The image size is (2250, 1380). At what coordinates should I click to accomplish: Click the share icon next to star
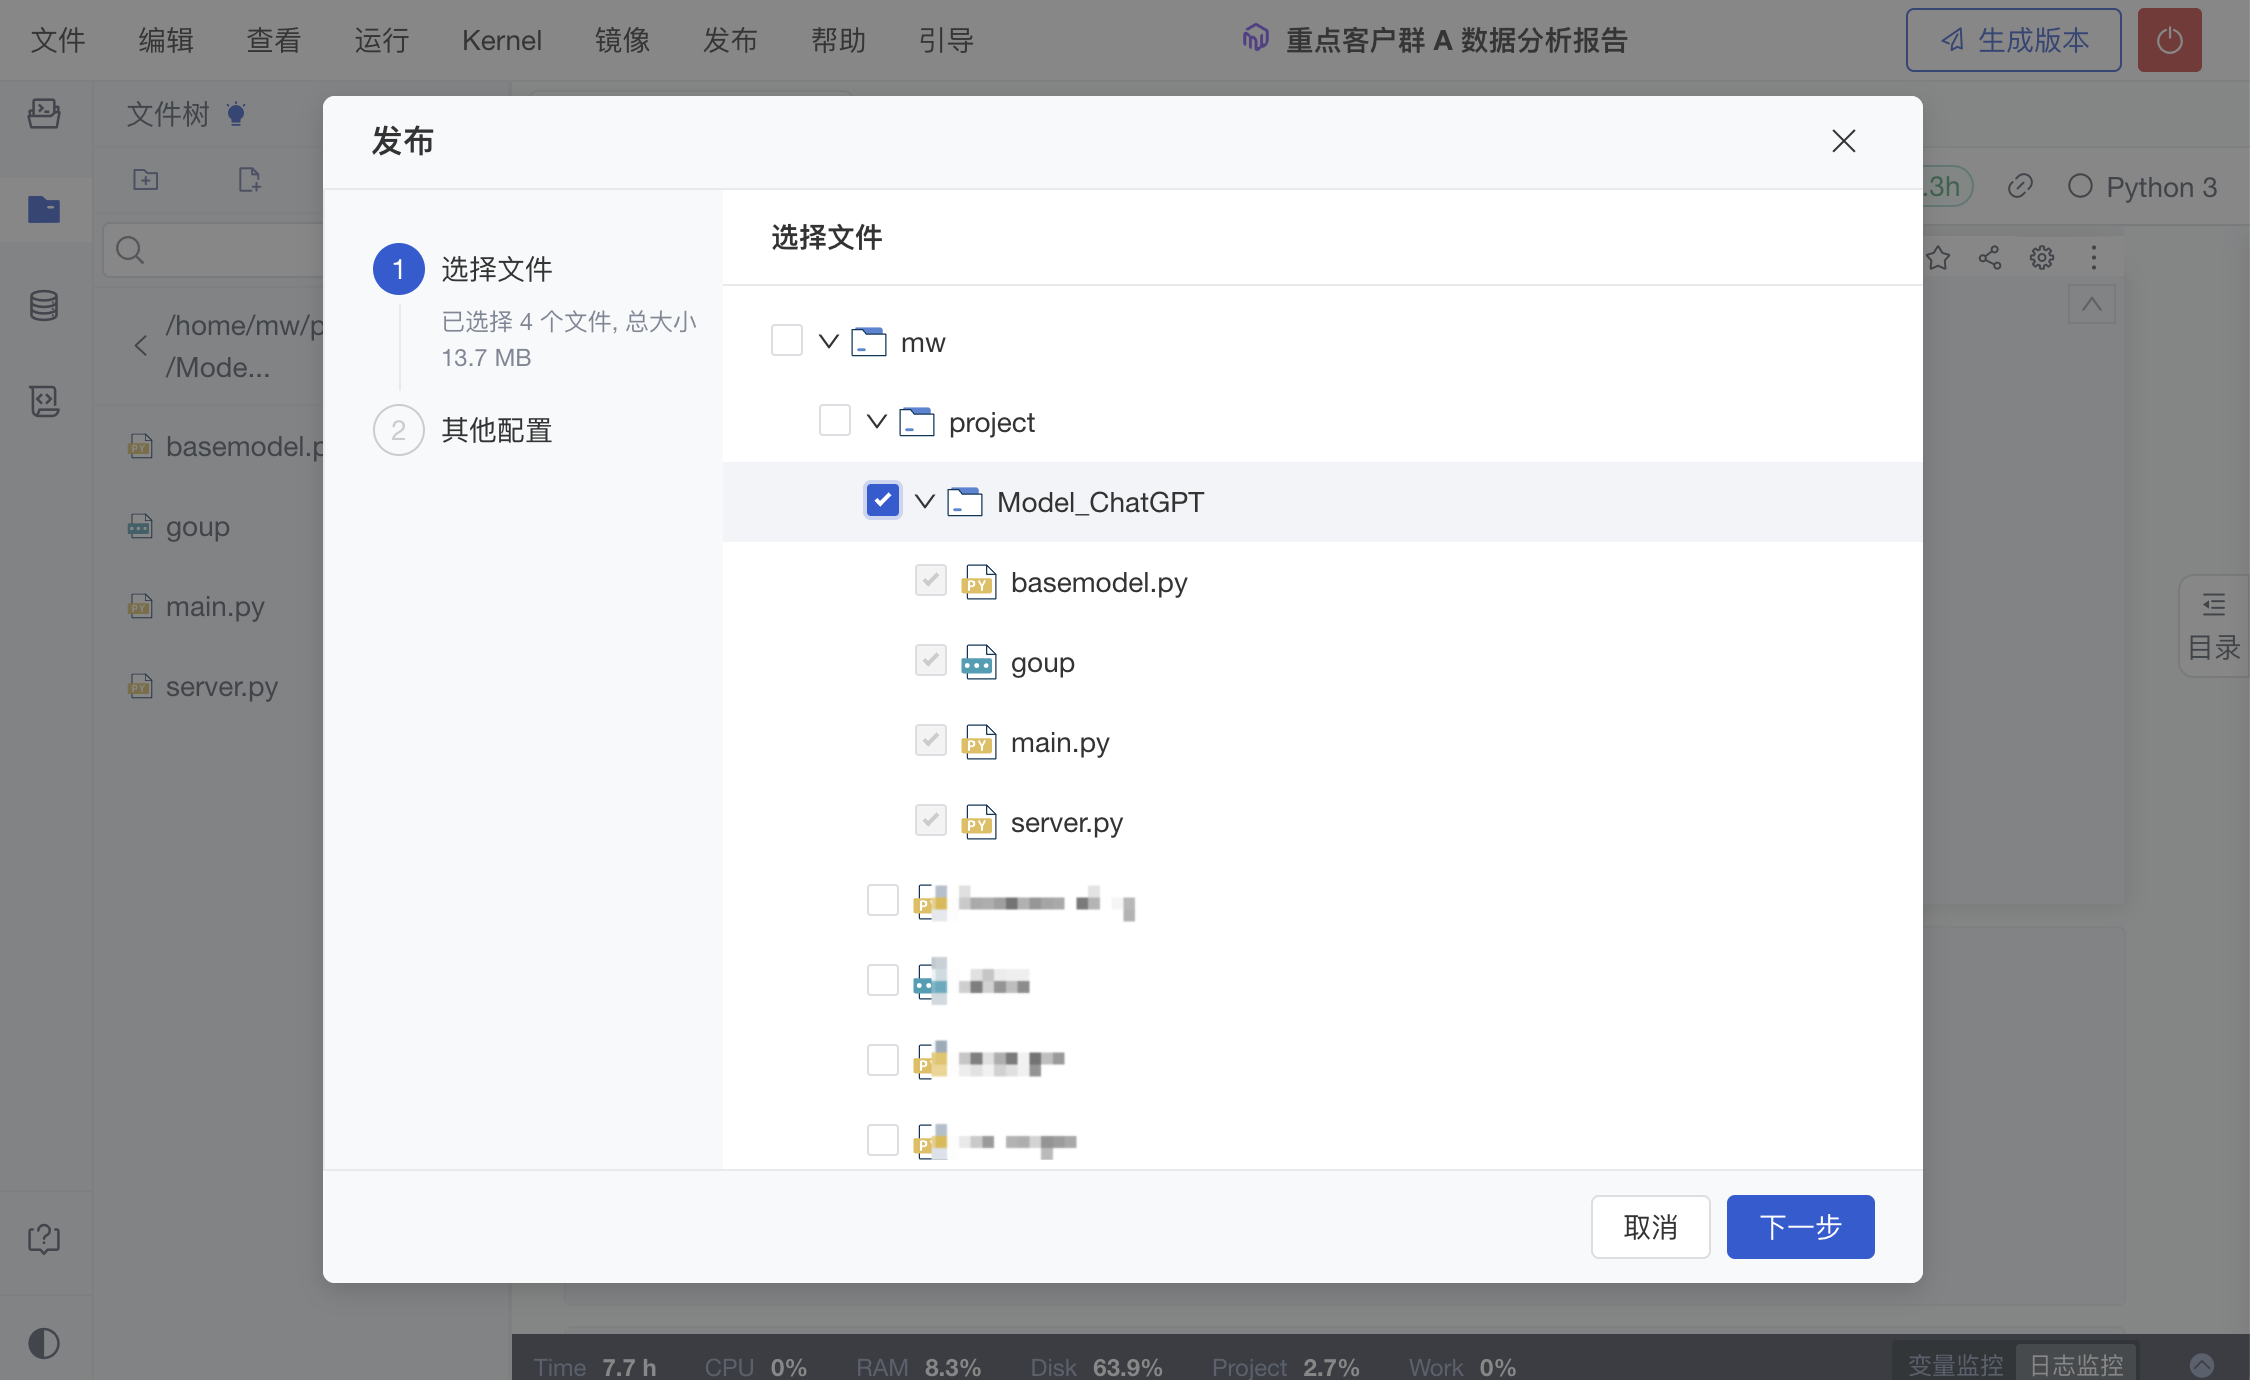pos(1989,258)
